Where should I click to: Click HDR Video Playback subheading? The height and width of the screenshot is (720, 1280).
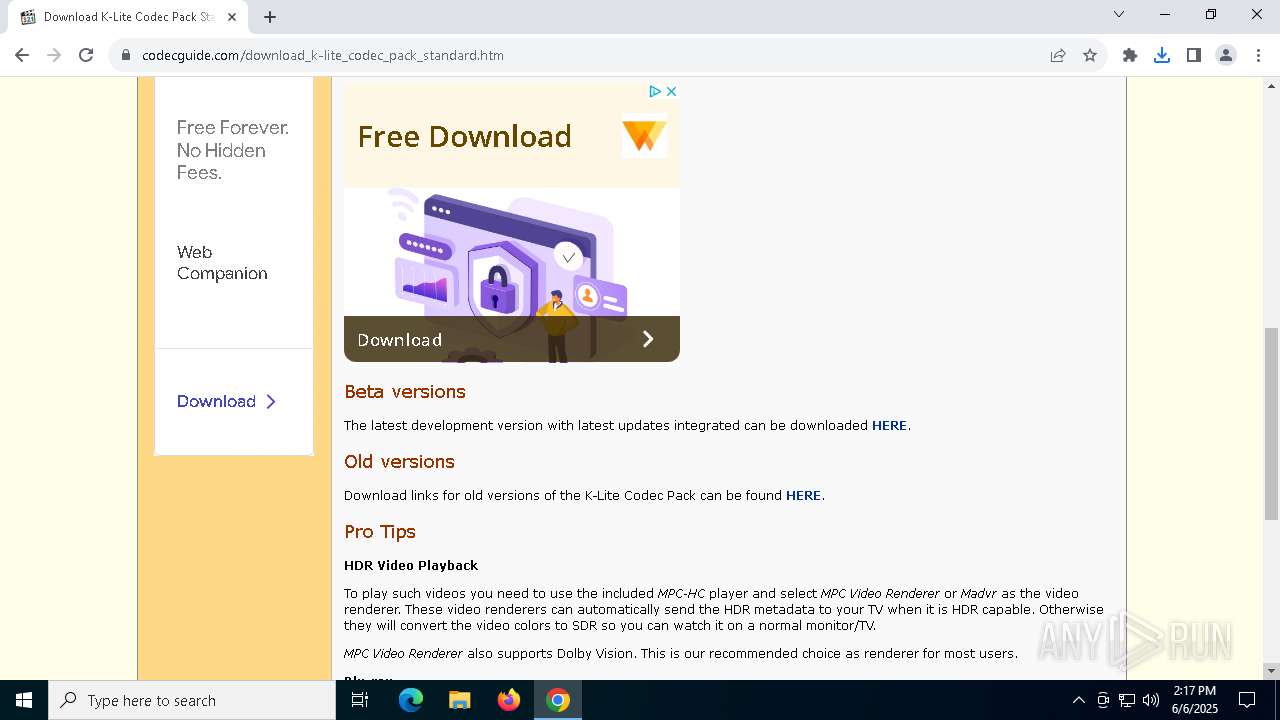411,565
